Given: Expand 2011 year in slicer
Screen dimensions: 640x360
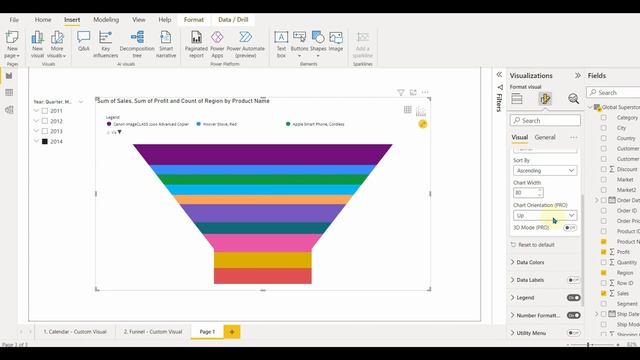Looking at the screenshot, I should [36, 111].
